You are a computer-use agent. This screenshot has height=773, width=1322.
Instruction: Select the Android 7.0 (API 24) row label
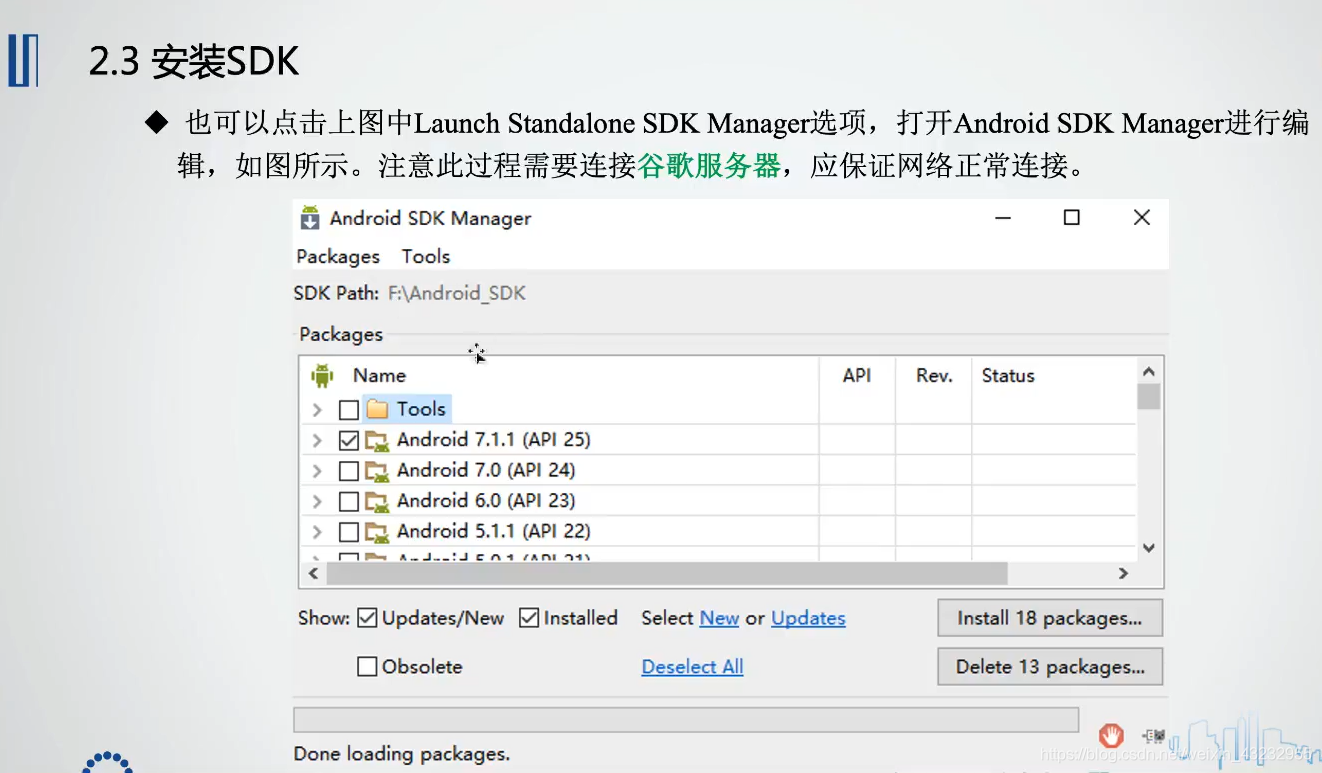[486, 470]
